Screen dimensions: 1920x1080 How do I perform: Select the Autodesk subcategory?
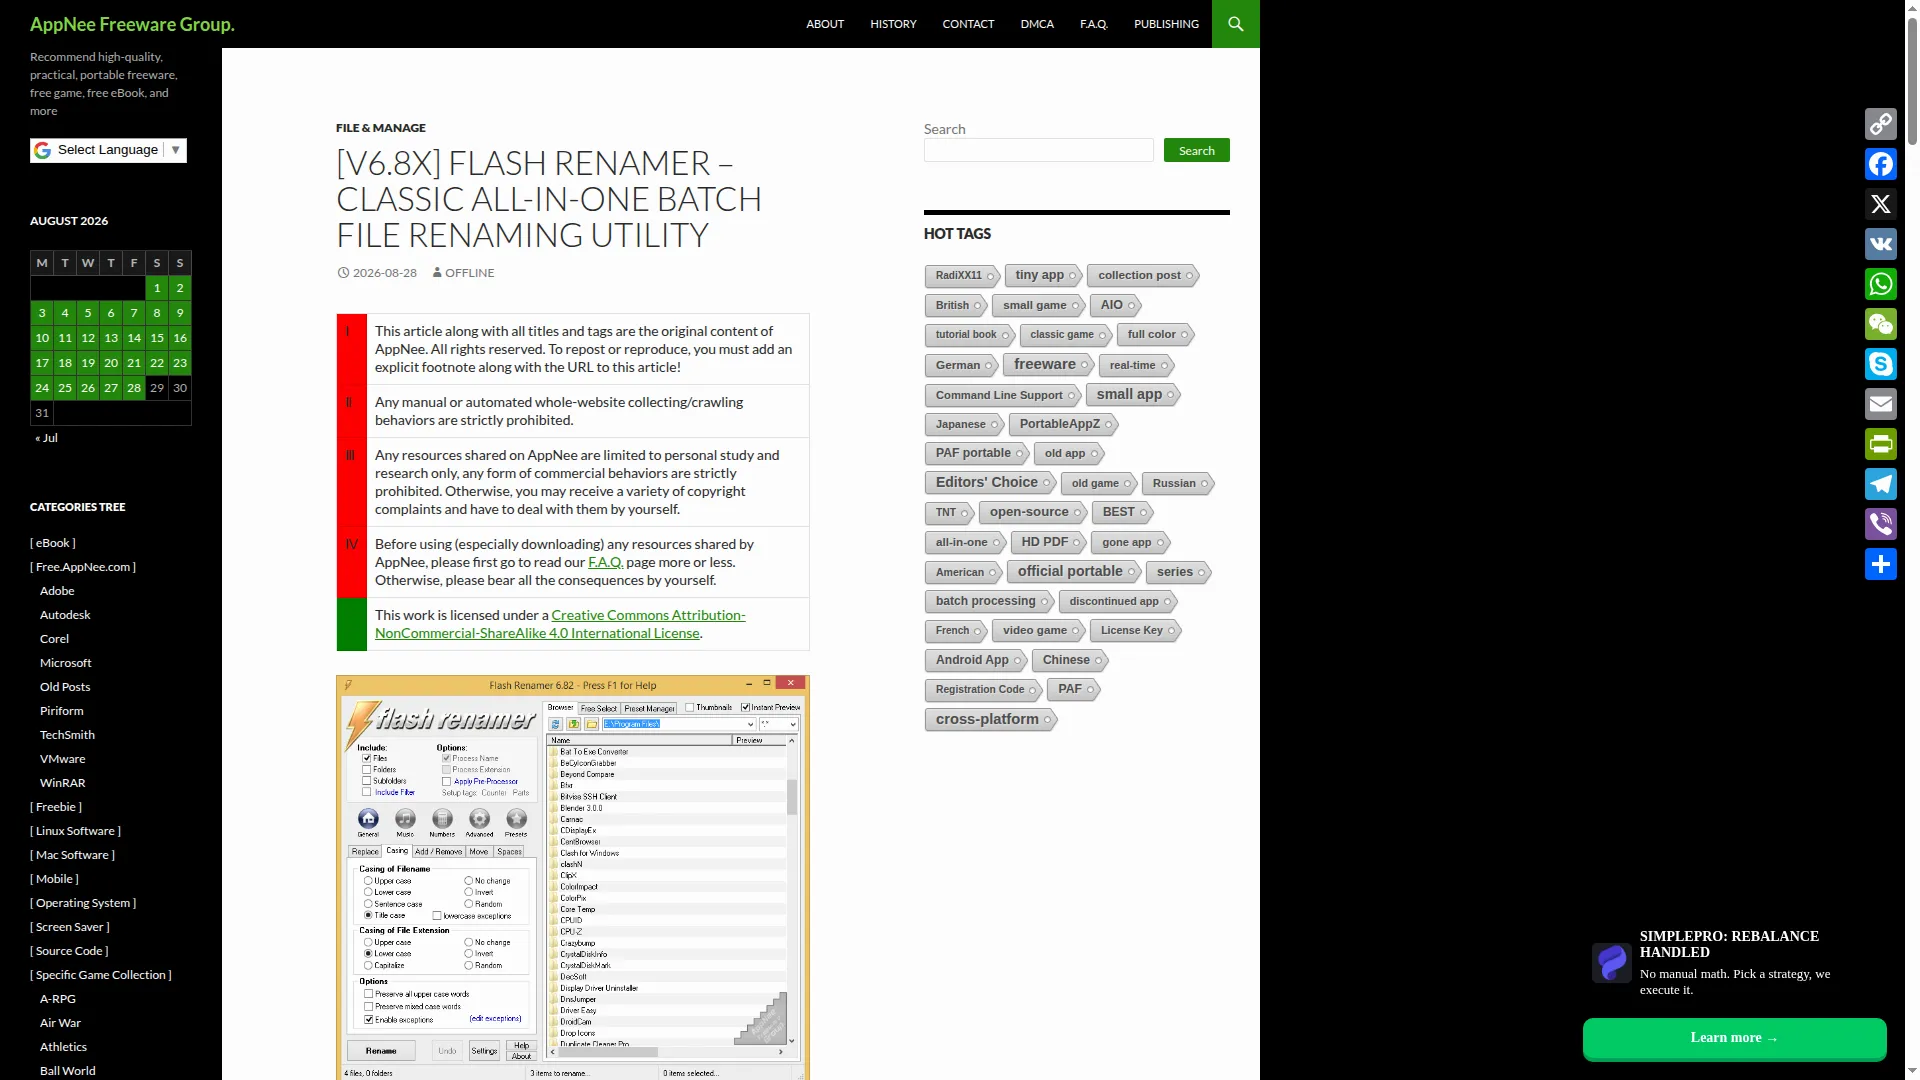pyautogui.click(x=65, y=615)
